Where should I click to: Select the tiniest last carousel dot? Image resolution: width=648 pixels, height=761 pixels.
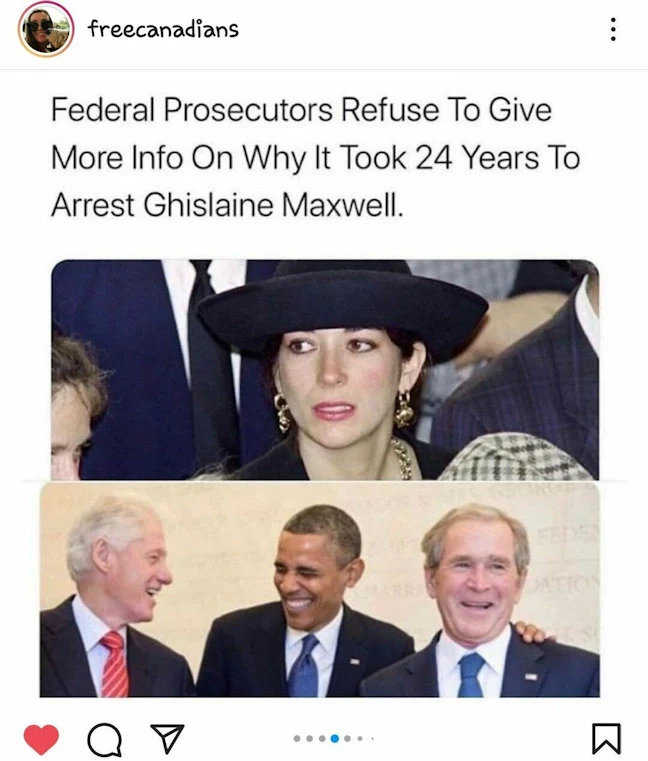(372, 739)
